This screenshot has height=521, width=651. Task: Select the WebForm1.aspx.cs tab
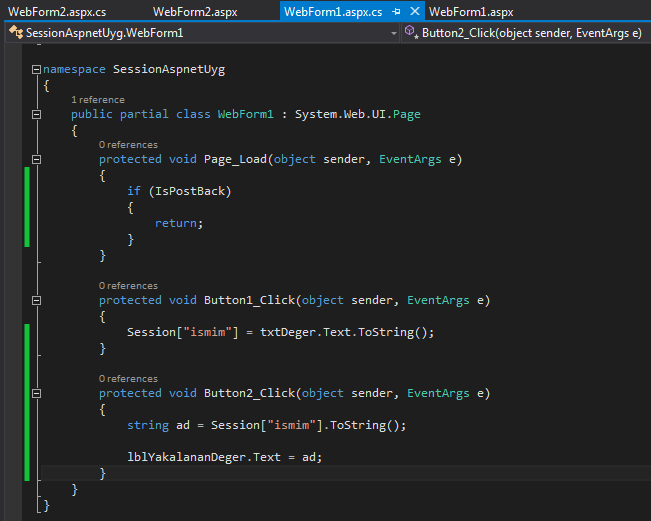tap(333, 12)
